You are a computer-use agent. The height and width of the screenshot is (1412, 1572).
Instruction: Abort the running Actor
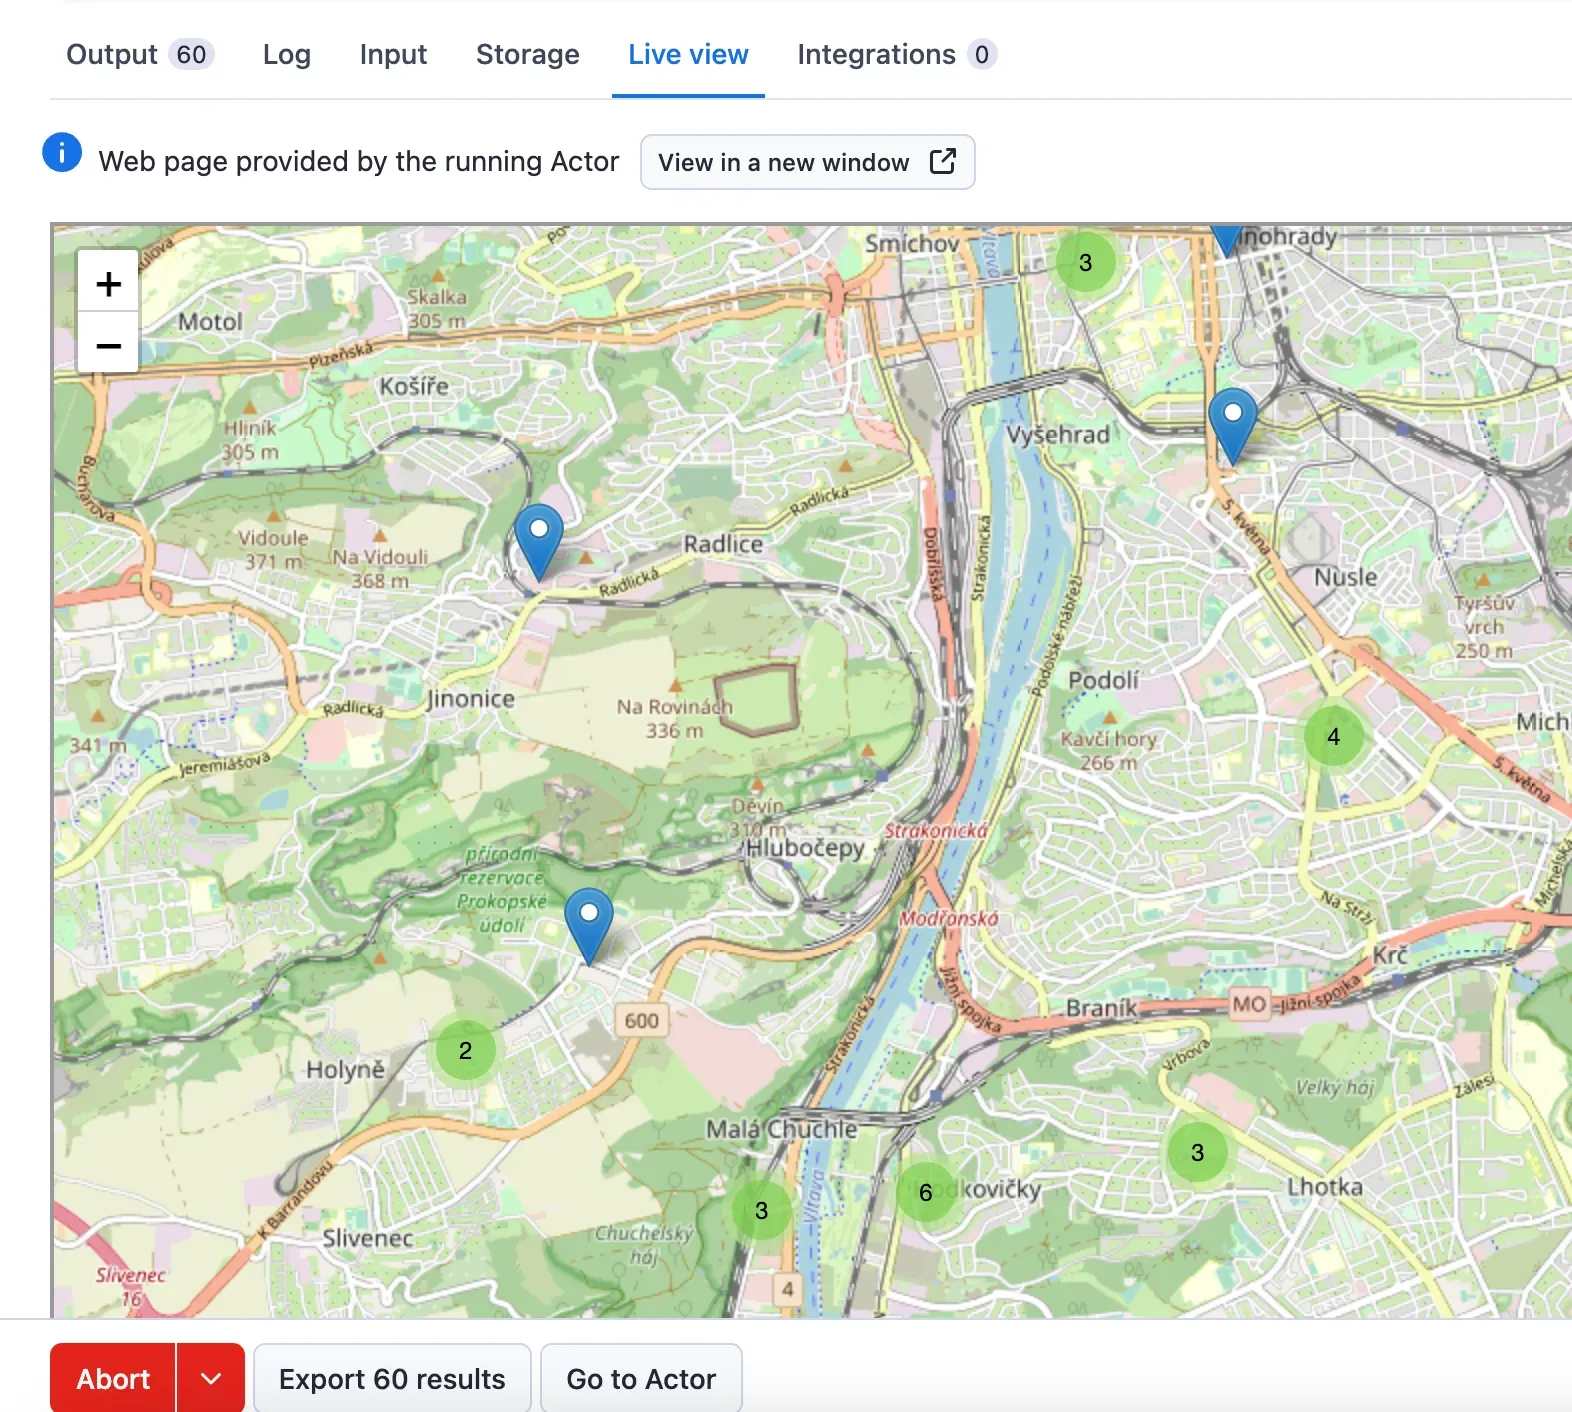[x=113, y=1379]
